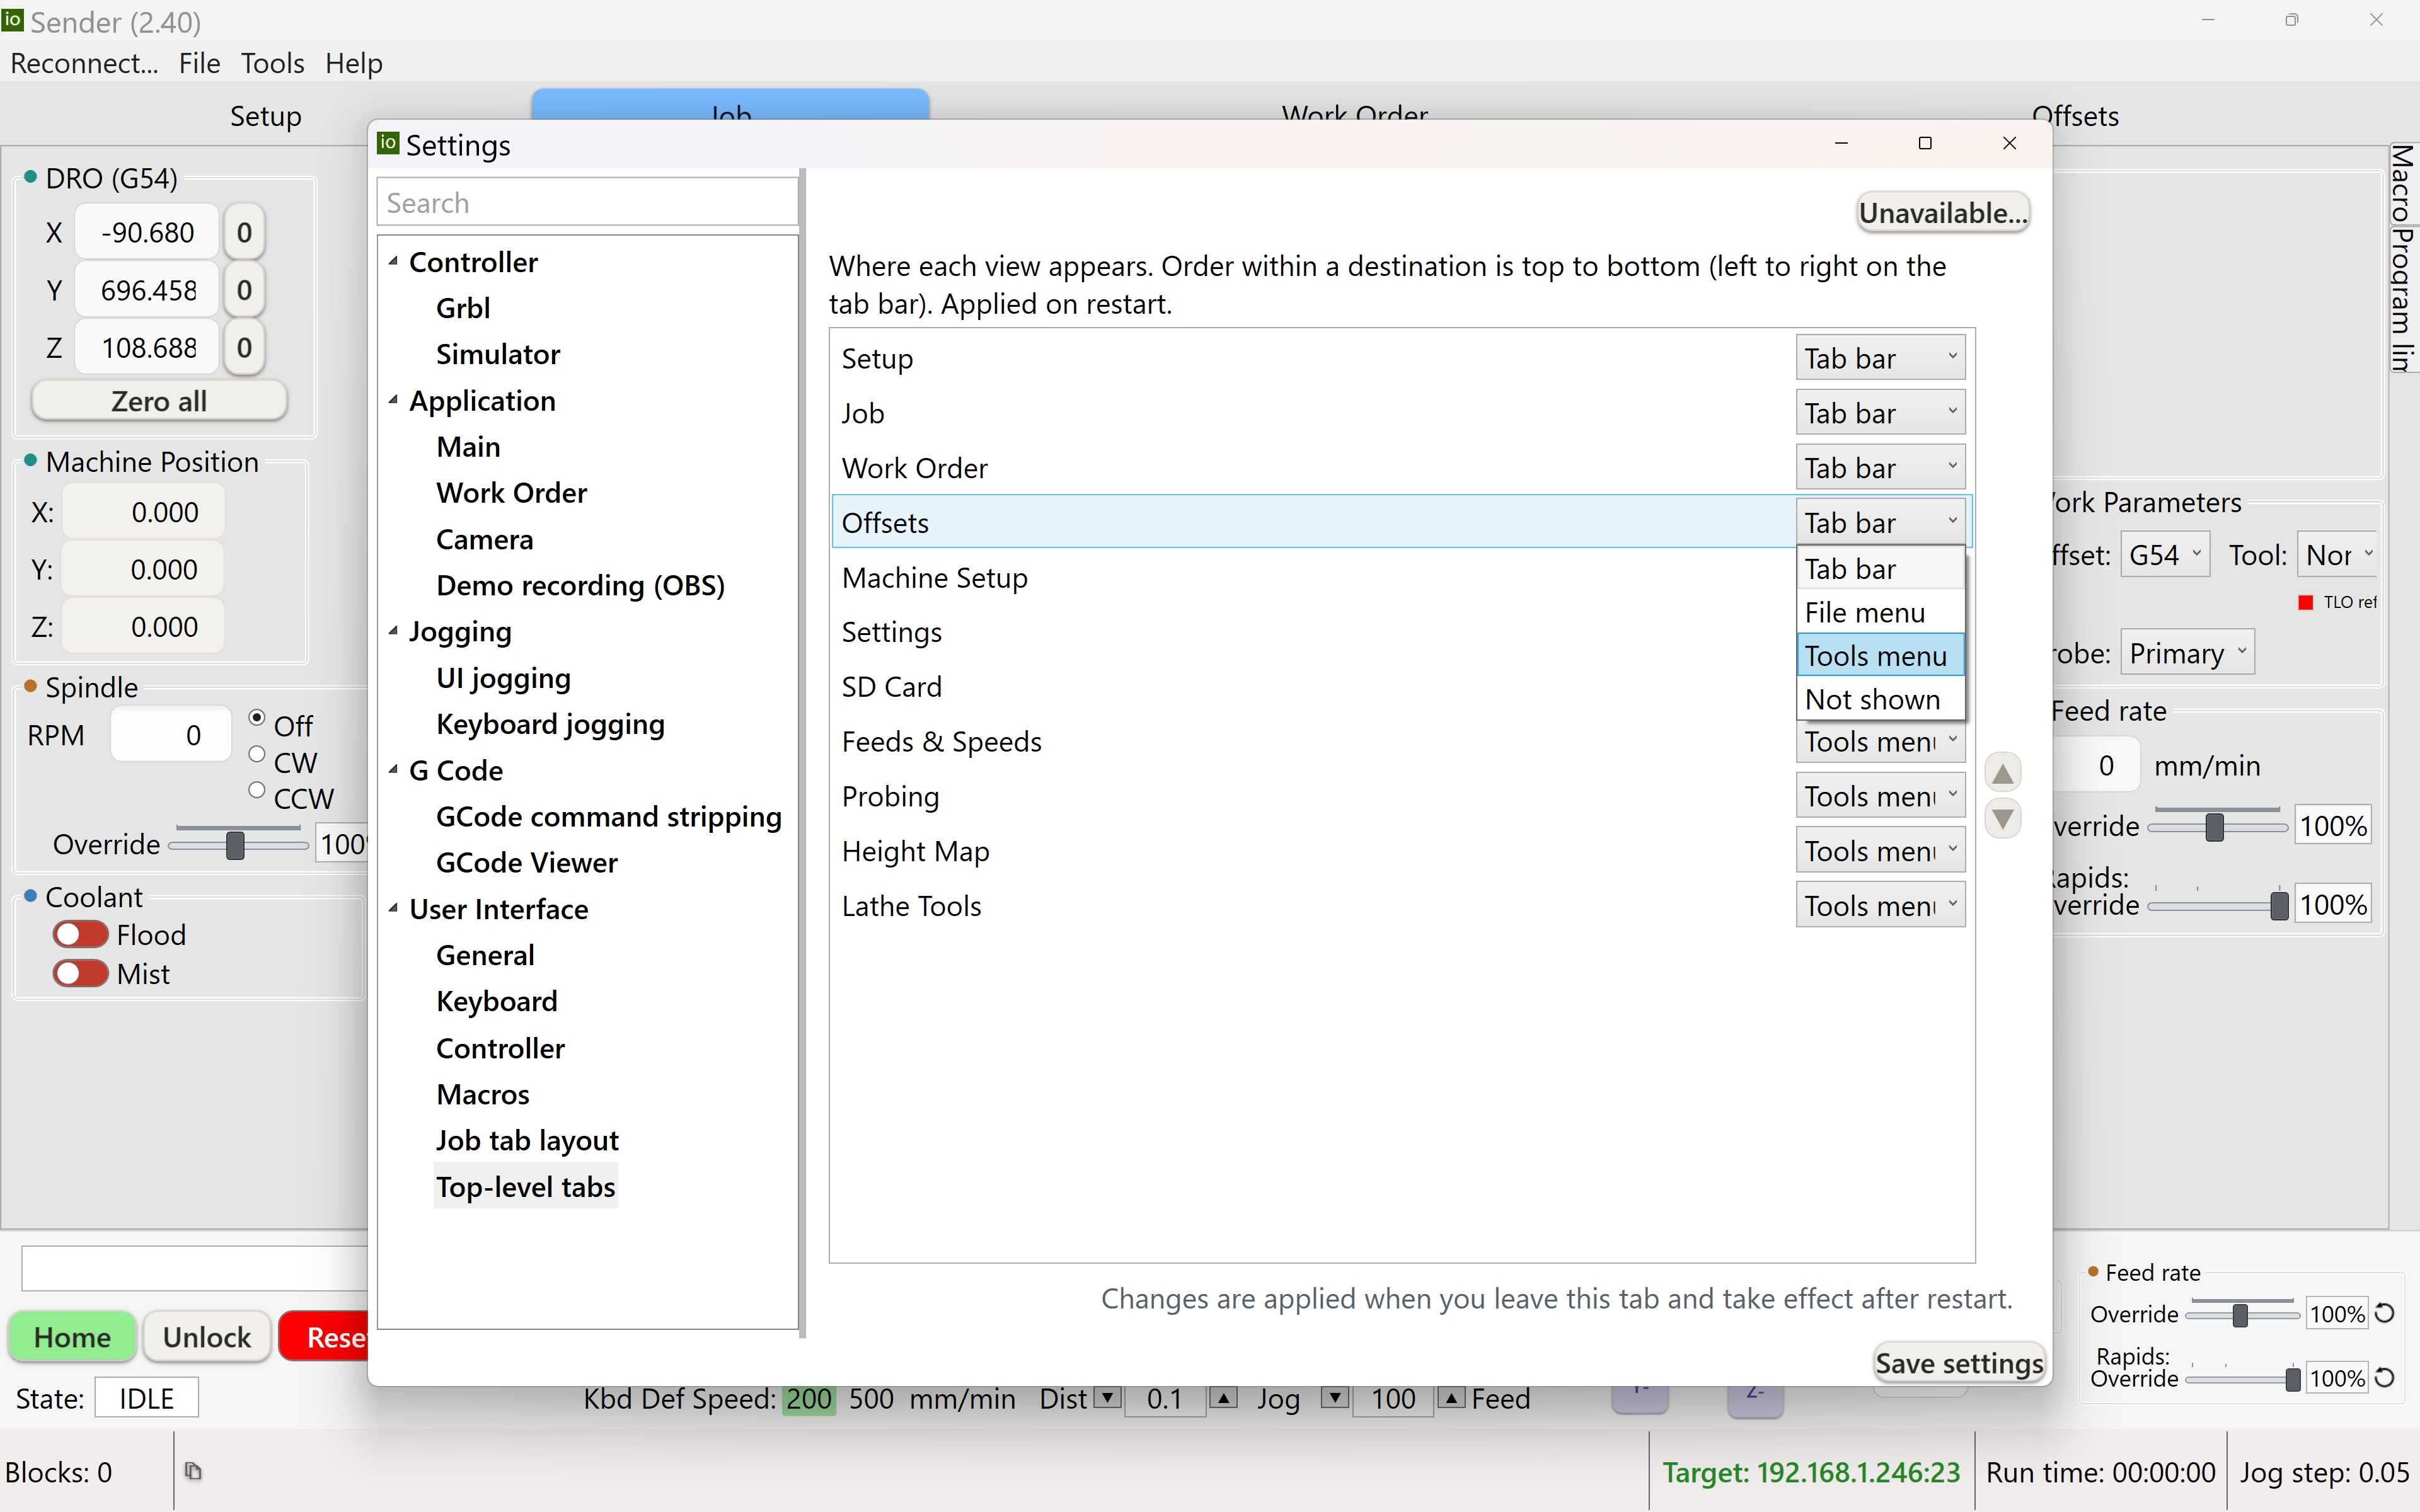Collapse the User Interface tree group
The height and width of the screenshot is (1512, 2420).
(x=394, y=909)
